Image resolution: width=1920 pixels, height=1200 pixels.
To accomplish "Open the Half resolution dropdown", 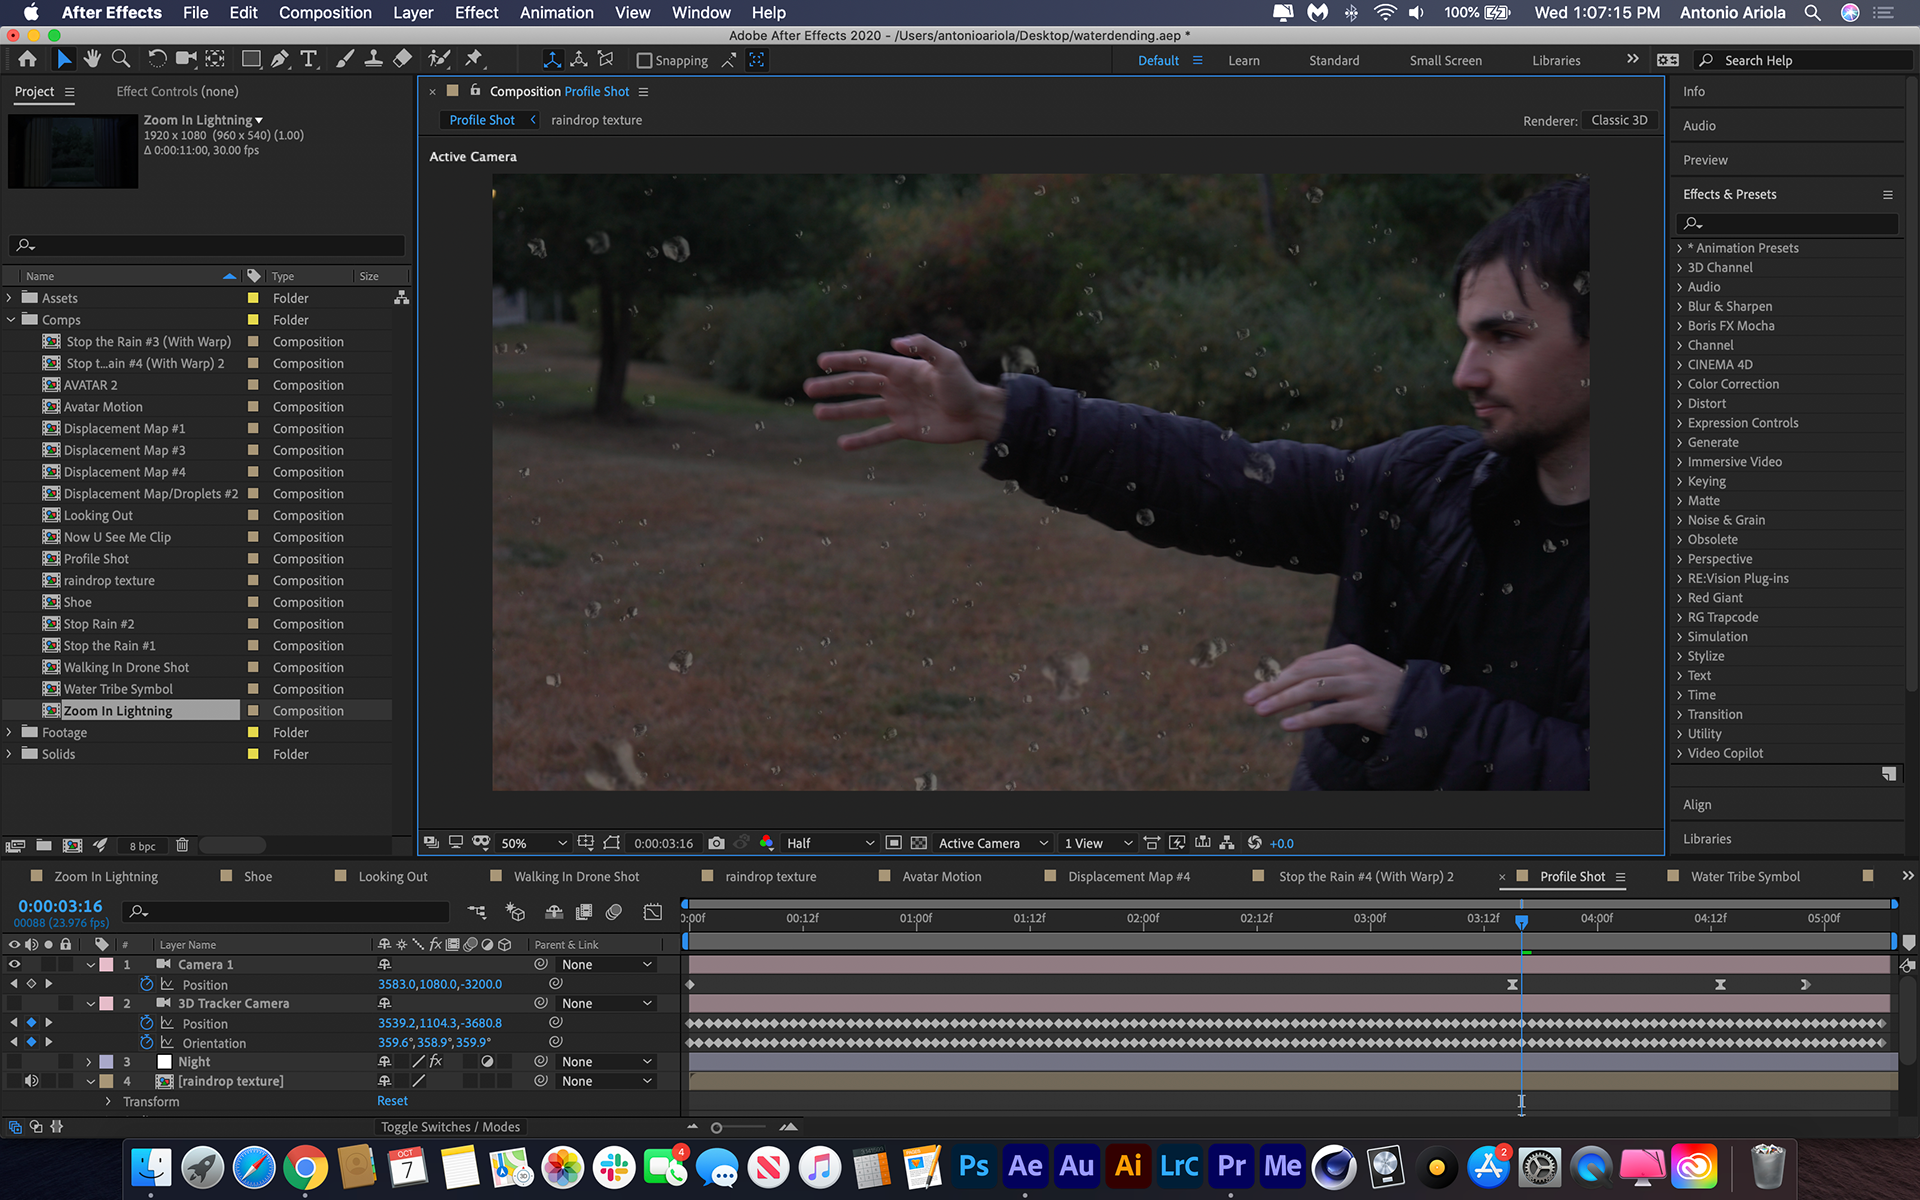I will click(x=829, y=843).
